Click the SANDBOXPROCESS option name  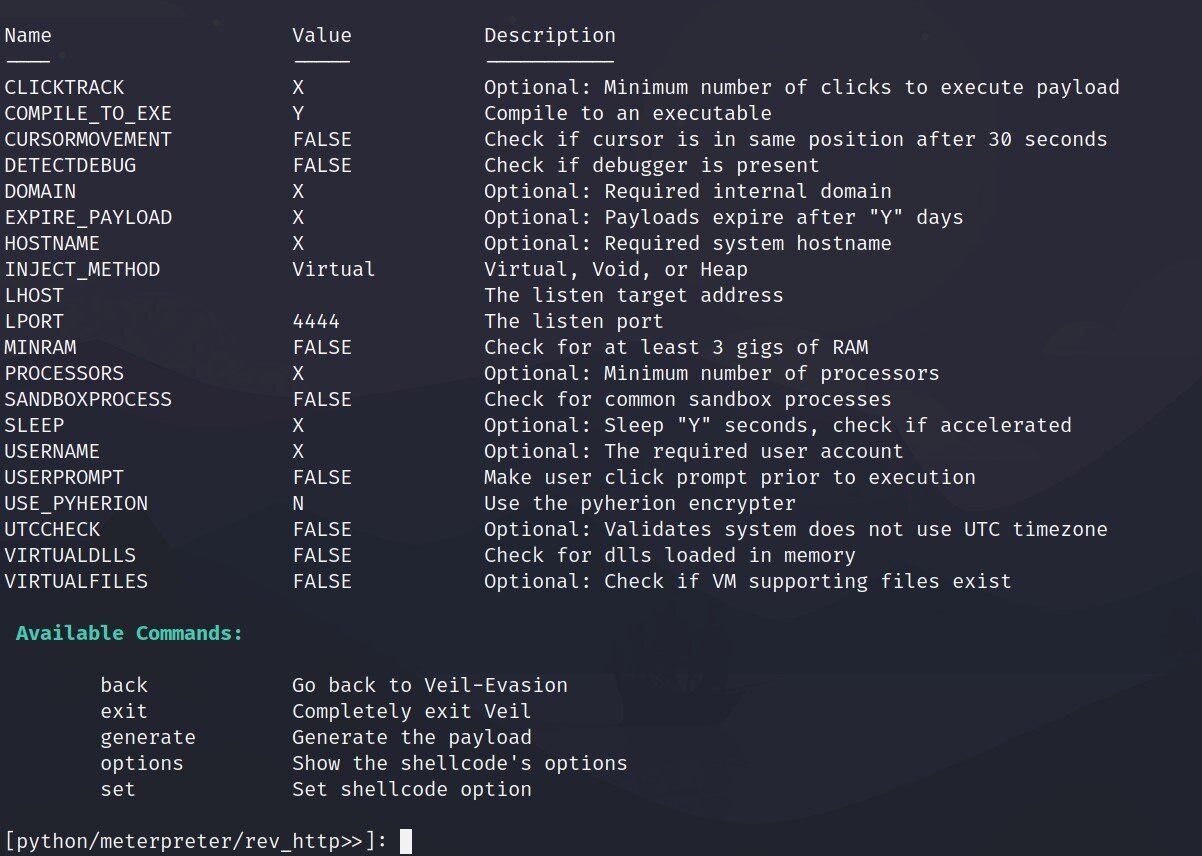[88, 399]
